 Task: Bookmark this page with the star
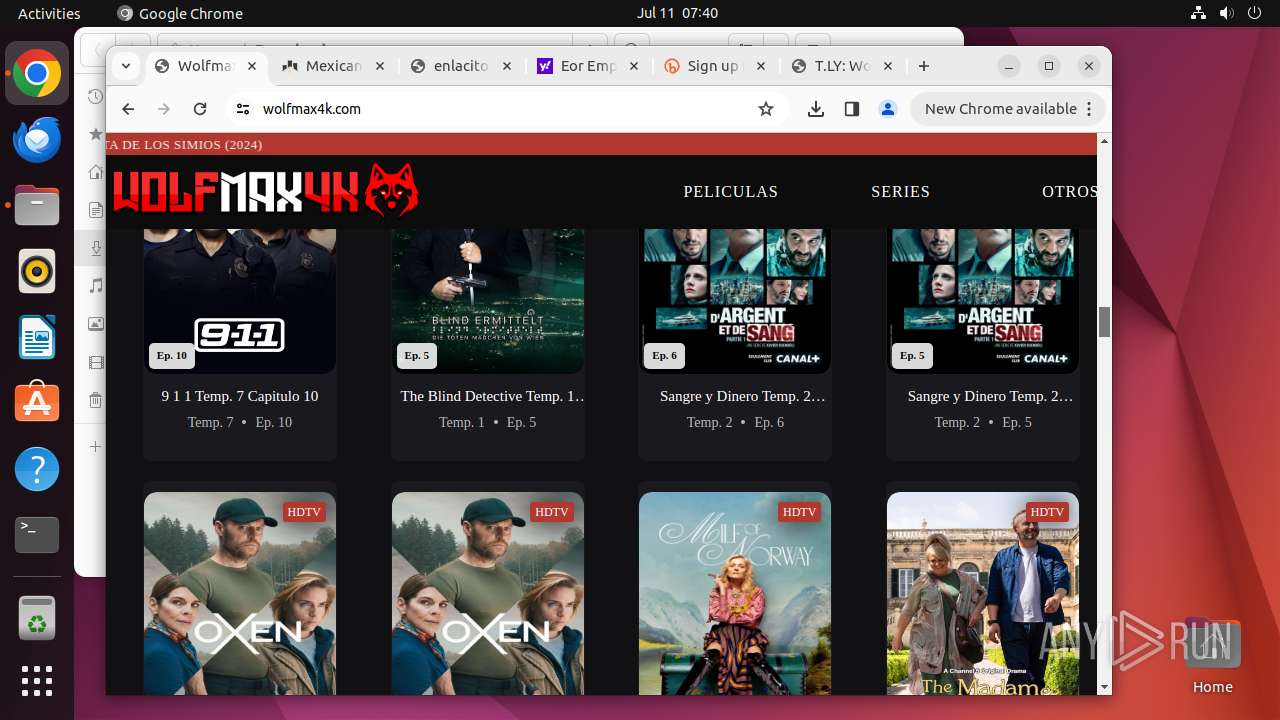pyautogui.click(x=766, y=109)
